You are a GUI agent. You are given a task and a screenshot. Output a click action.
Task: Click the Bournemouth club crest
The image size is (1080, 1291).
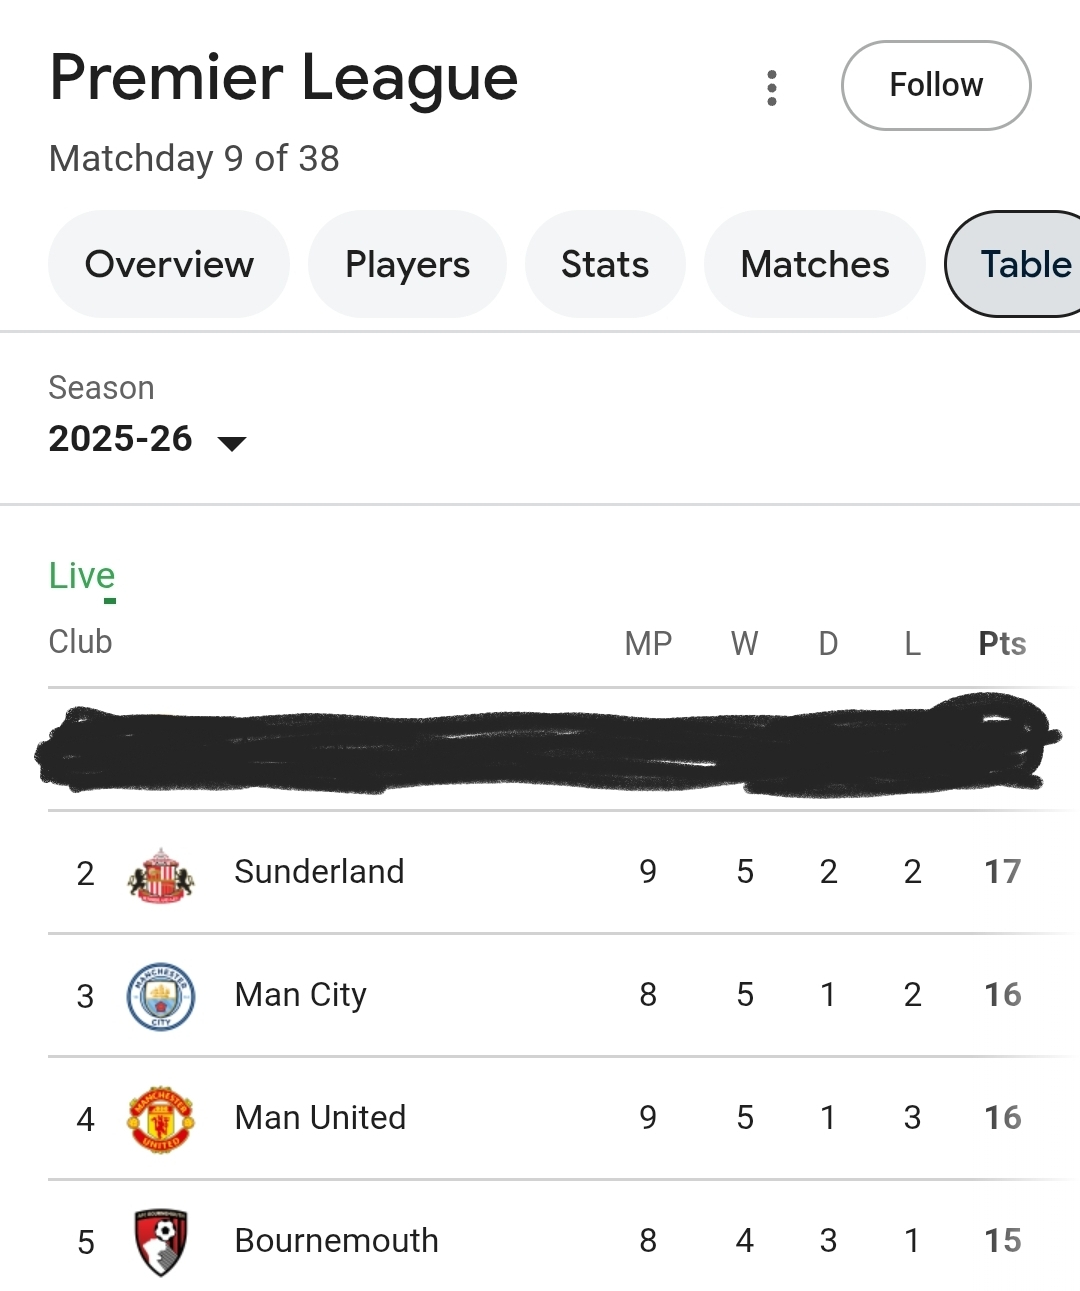coord(161,1242)
